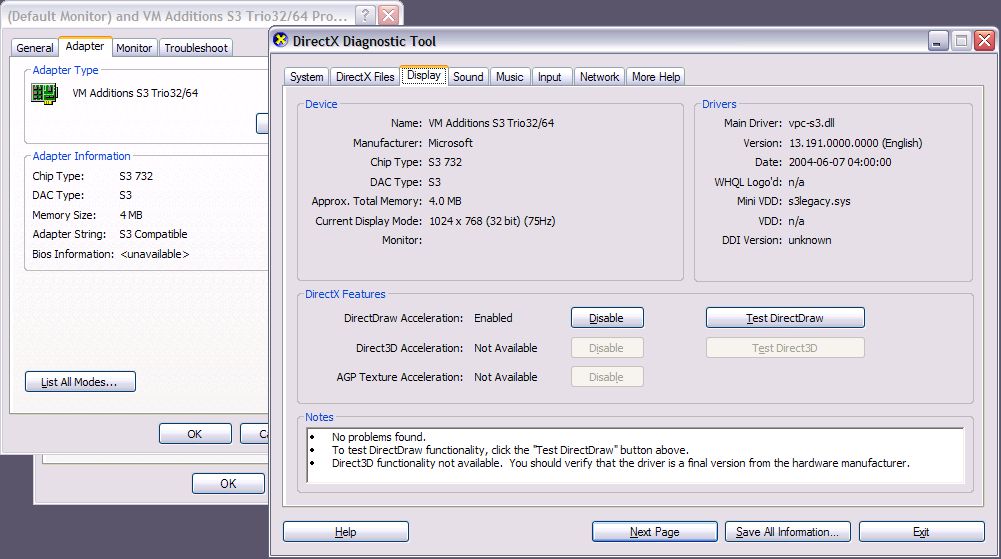Click the main driver name vpc-s3.dll
Image resolution: width=1001 pixels, height=559 pixels.
(811, 123)
